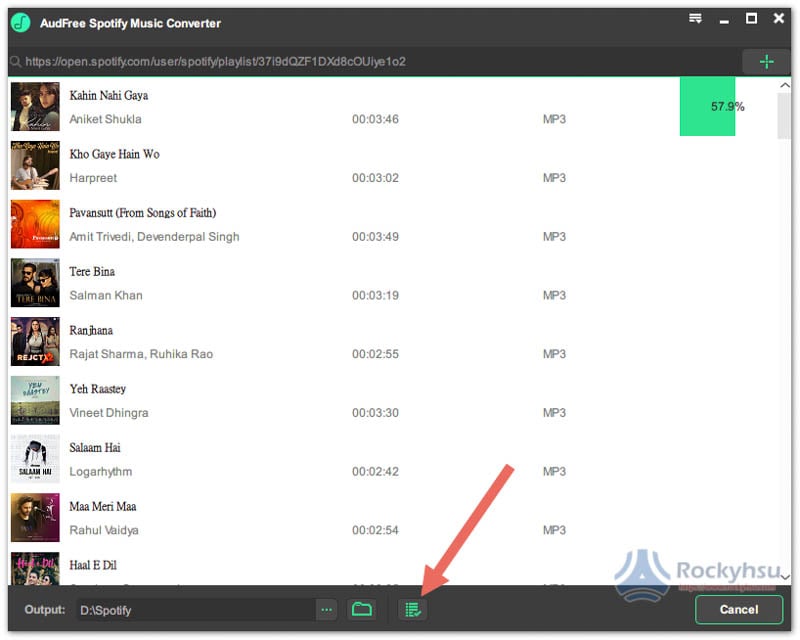The width and height of the screenshot is (800, 640).
Task: Maximize the AudFree window
Action: [751, 19]
